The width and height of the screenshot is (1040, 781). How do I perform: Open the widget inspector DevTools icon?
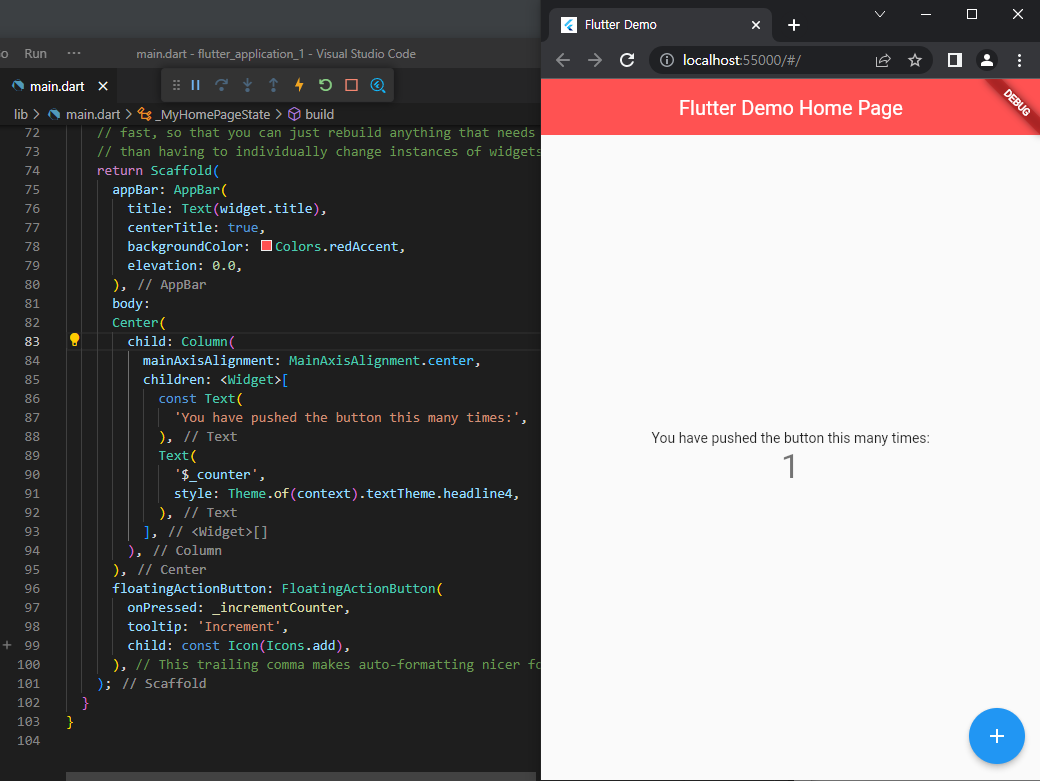pos(377,85)
